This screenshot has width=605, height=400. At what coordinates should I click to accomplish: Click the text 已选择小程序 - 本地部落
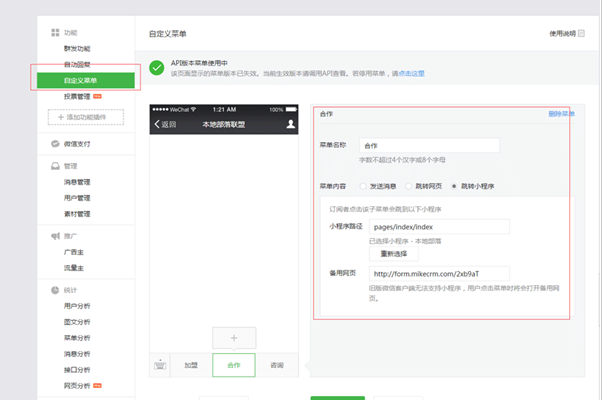click(405, 241)
